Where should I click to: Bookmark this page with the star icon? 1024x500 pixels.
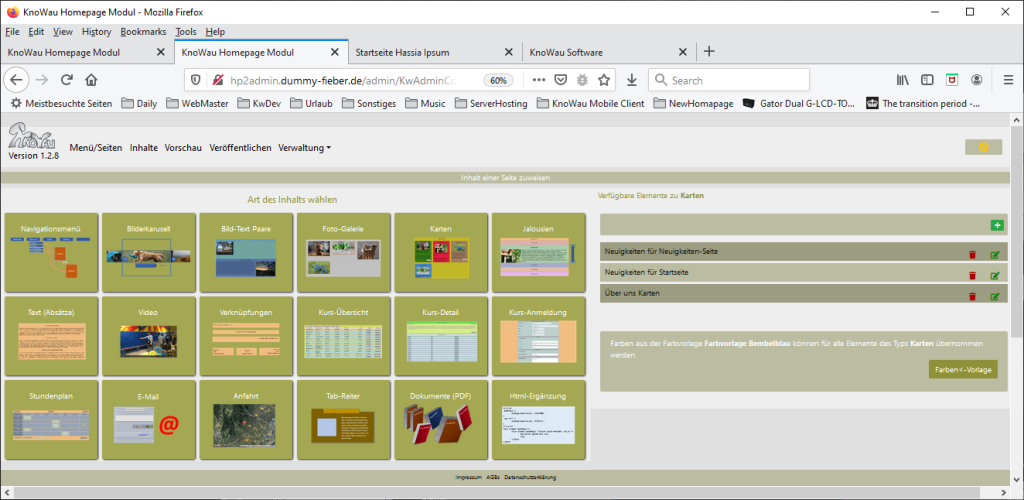(604, 80)
